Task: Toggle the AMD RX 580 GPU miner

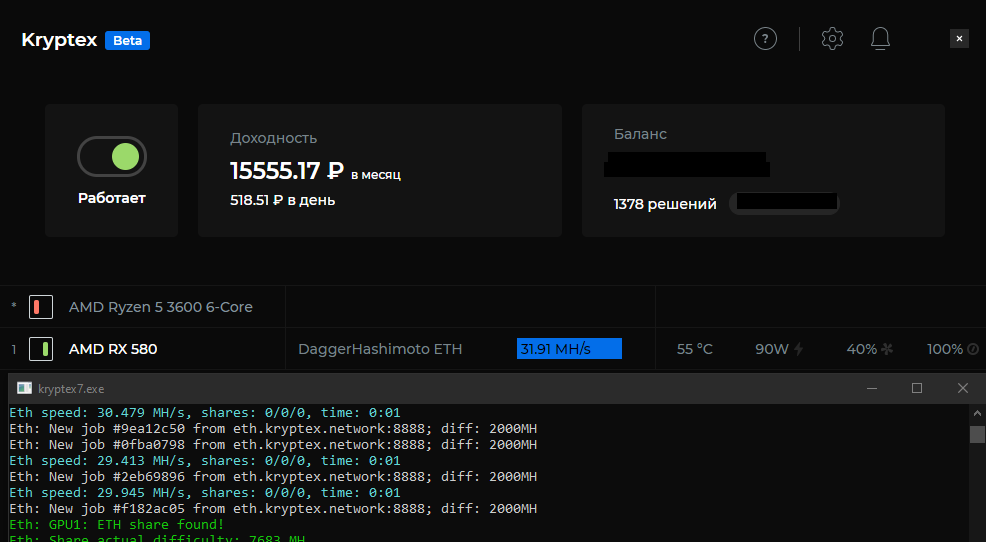Action: [41, 349]
